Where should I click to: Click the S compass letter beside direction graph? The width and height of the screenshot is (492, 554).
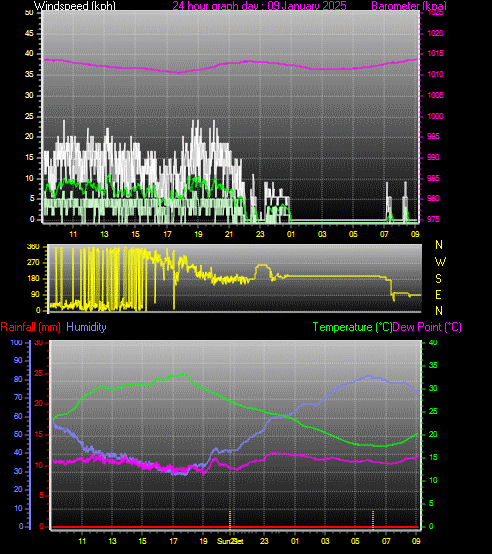(x=438, y=279)
